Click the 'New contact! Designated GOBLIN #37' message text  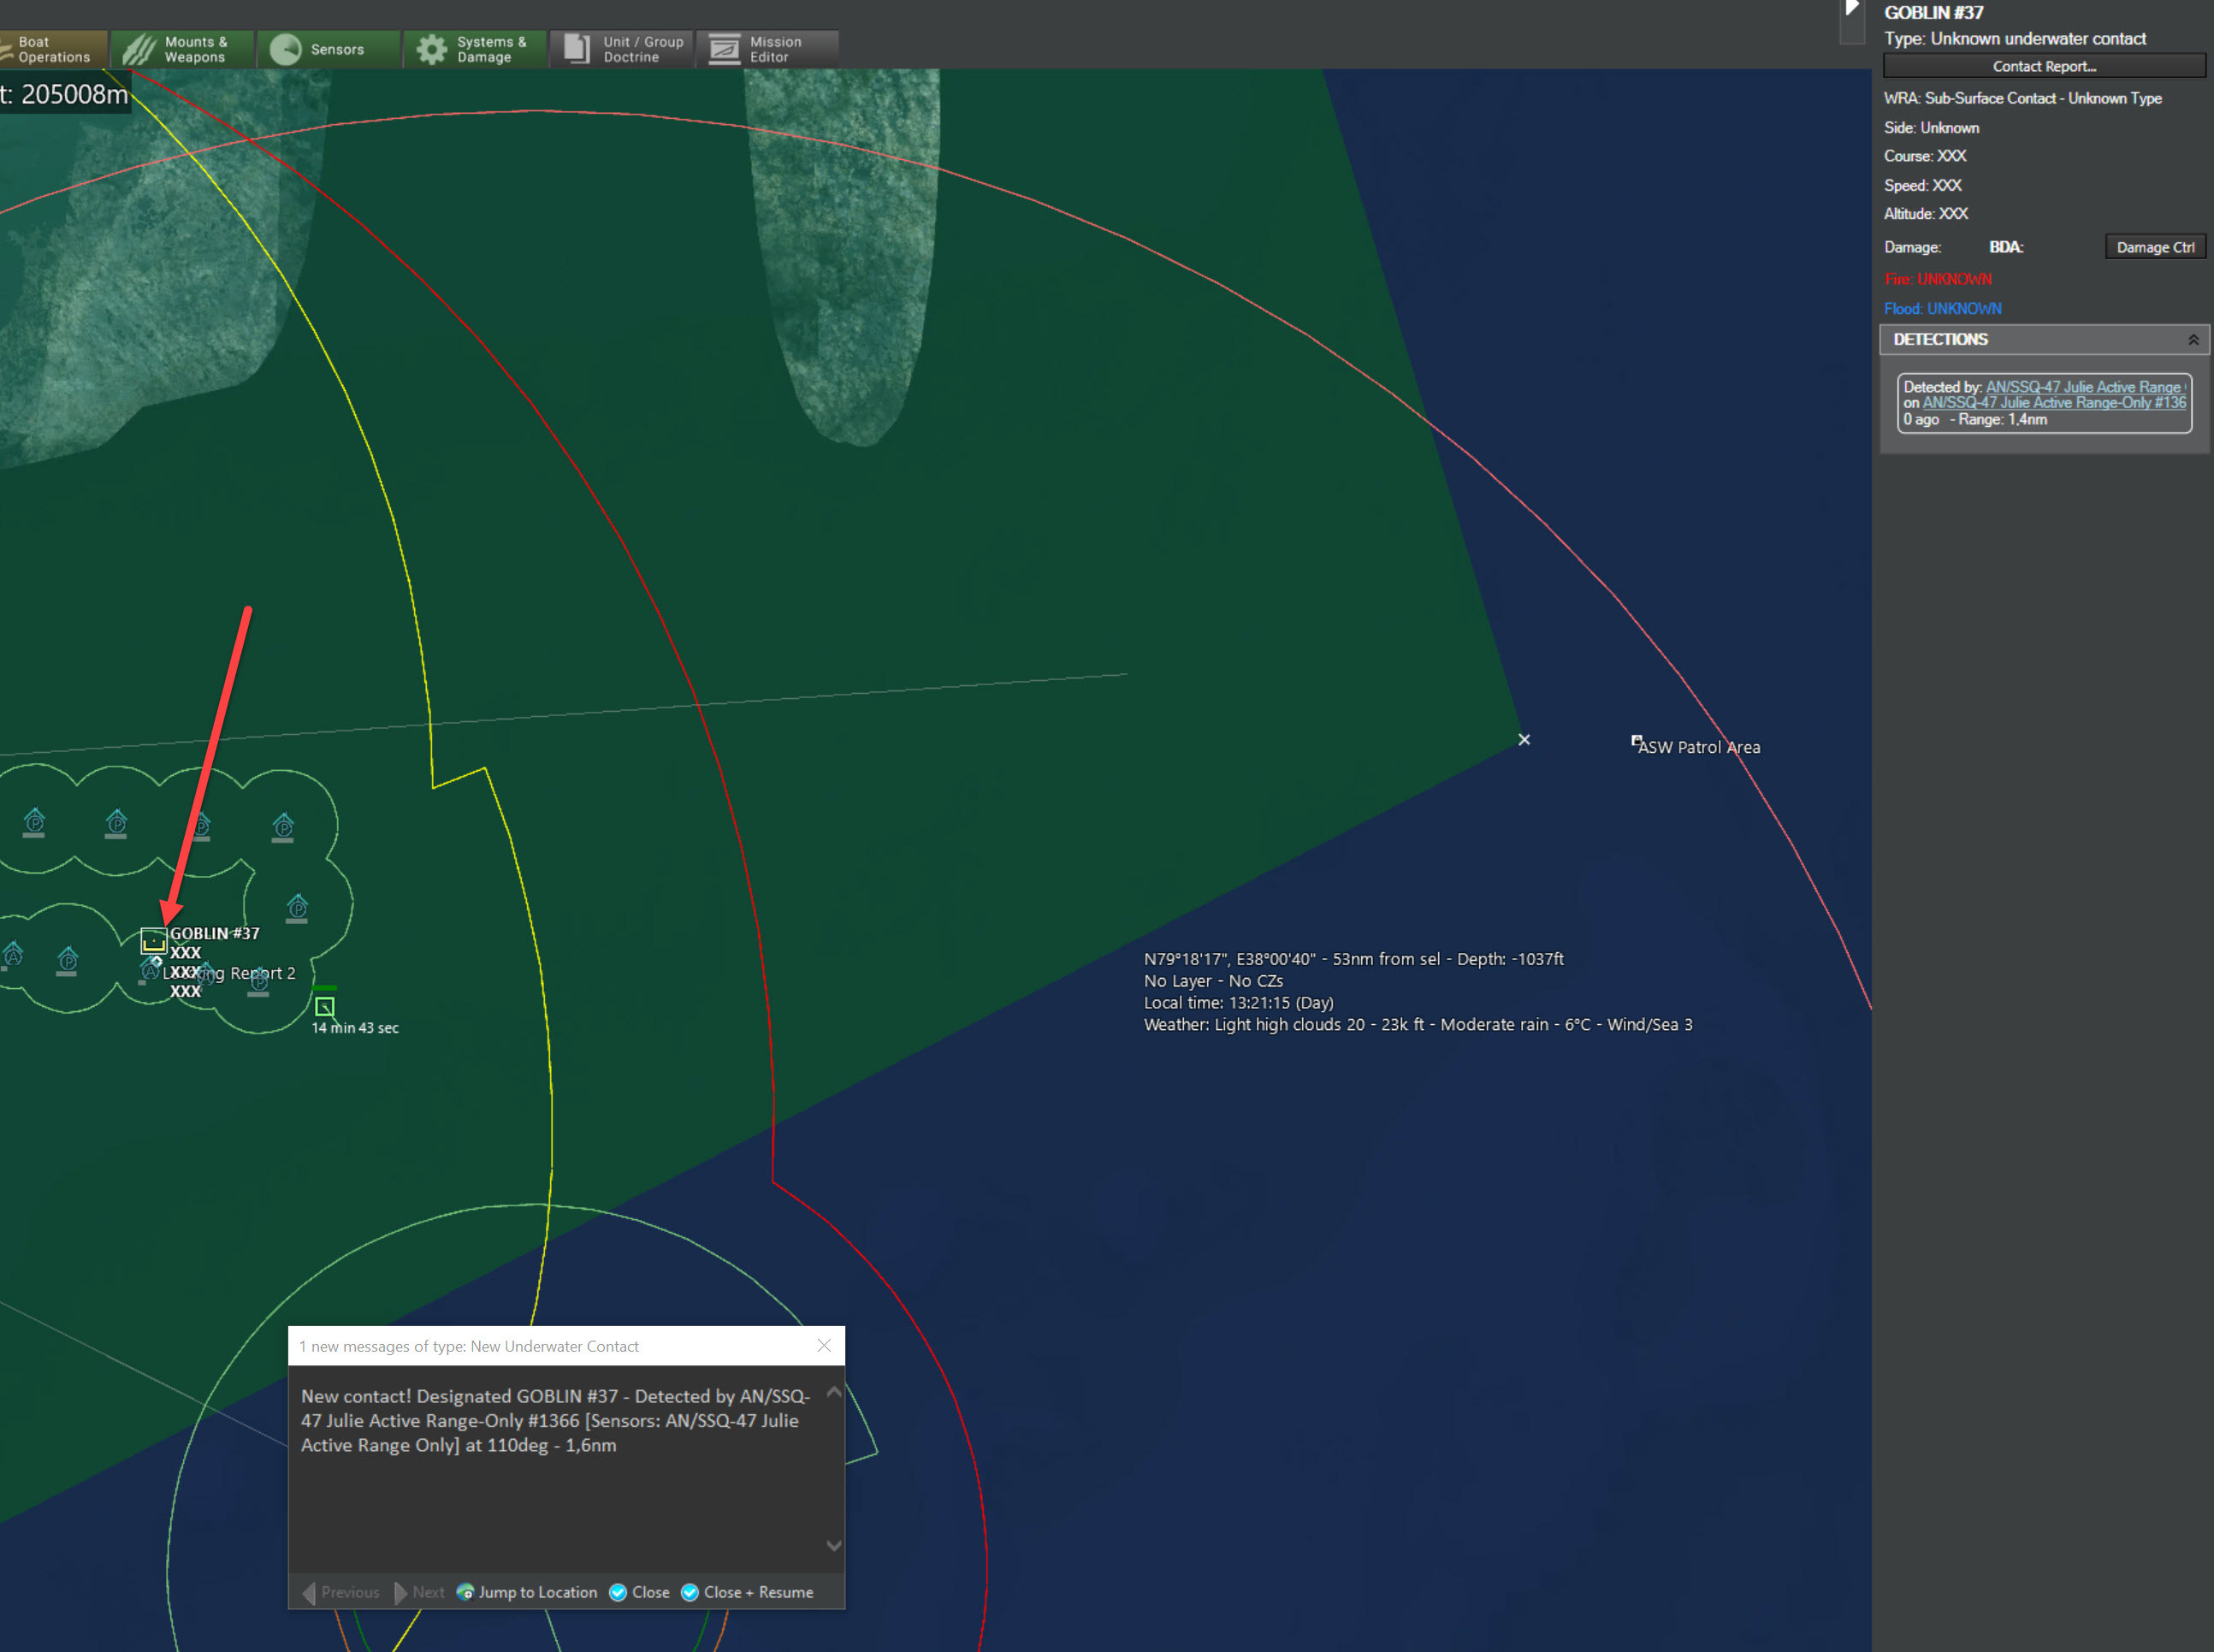(556, 1420)
